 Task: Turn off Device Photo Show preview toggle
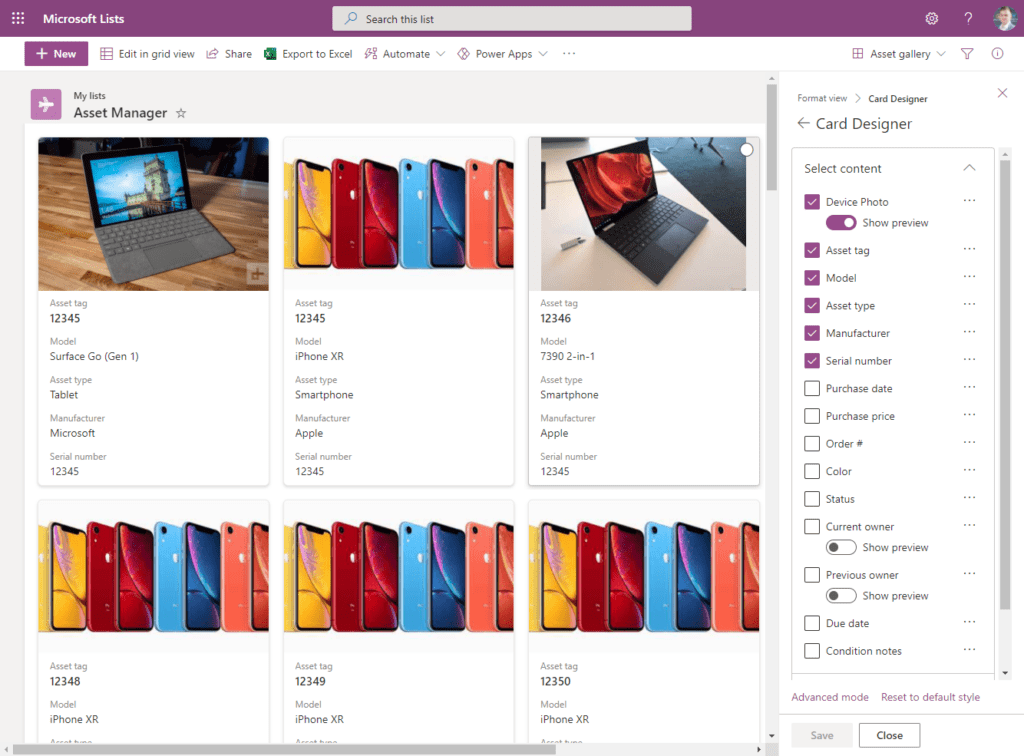click(840, 223)
